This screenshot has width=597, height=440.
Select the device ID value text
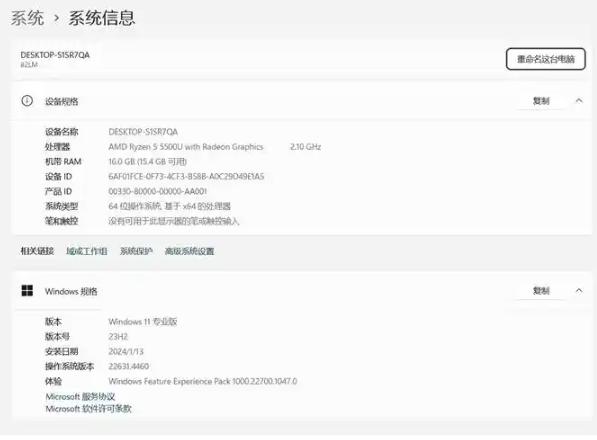pos(186,176)
